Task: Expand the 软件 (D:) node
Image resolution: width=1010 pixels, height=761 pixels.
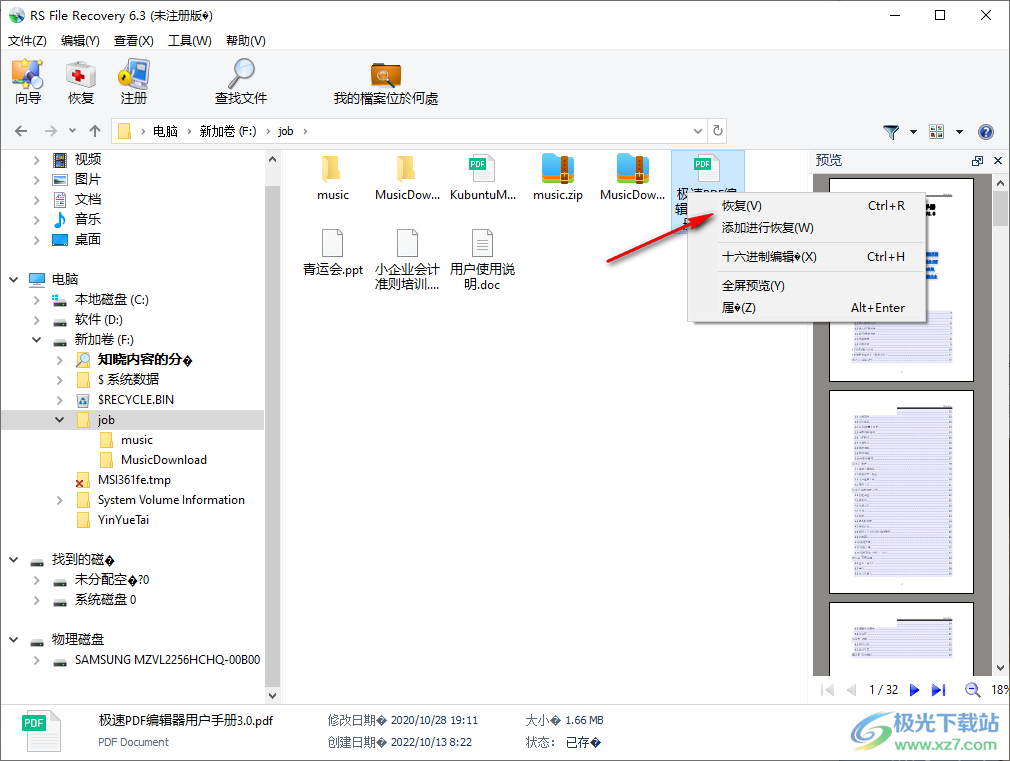Action: click(x=37, y=320)
